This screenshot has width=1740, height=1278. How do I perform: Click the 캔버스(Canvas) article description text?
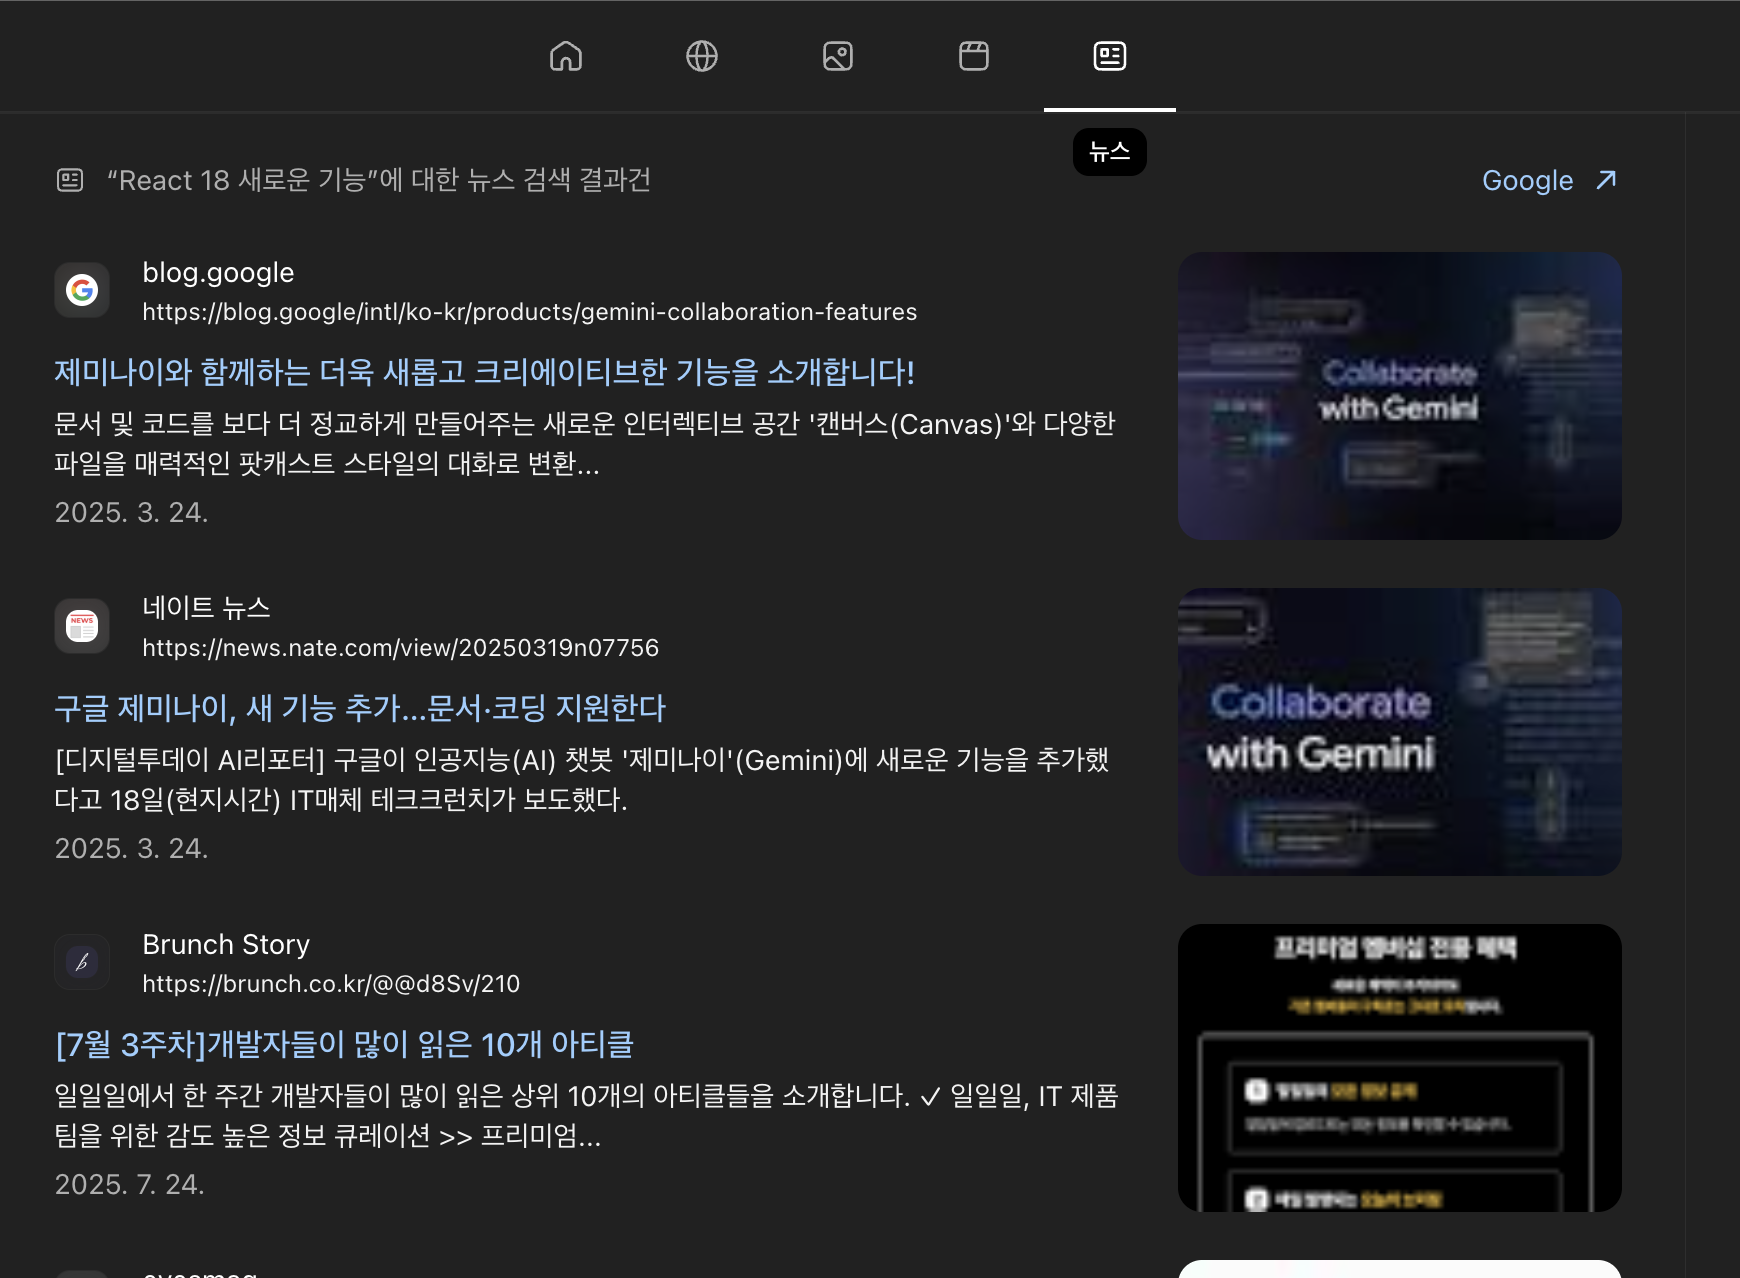click(x=585, y=444)
